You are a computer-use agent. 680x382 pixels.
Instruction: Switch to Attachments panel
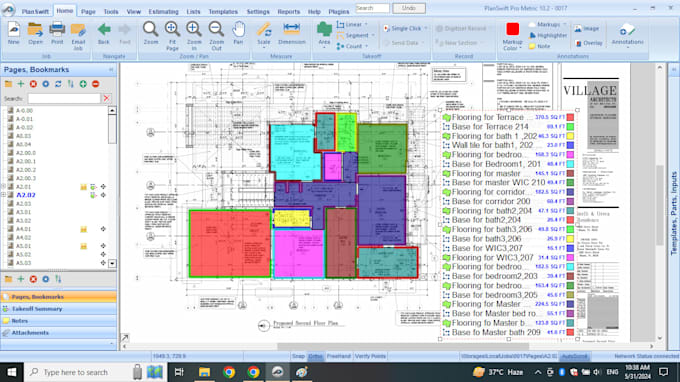[59, 333]
